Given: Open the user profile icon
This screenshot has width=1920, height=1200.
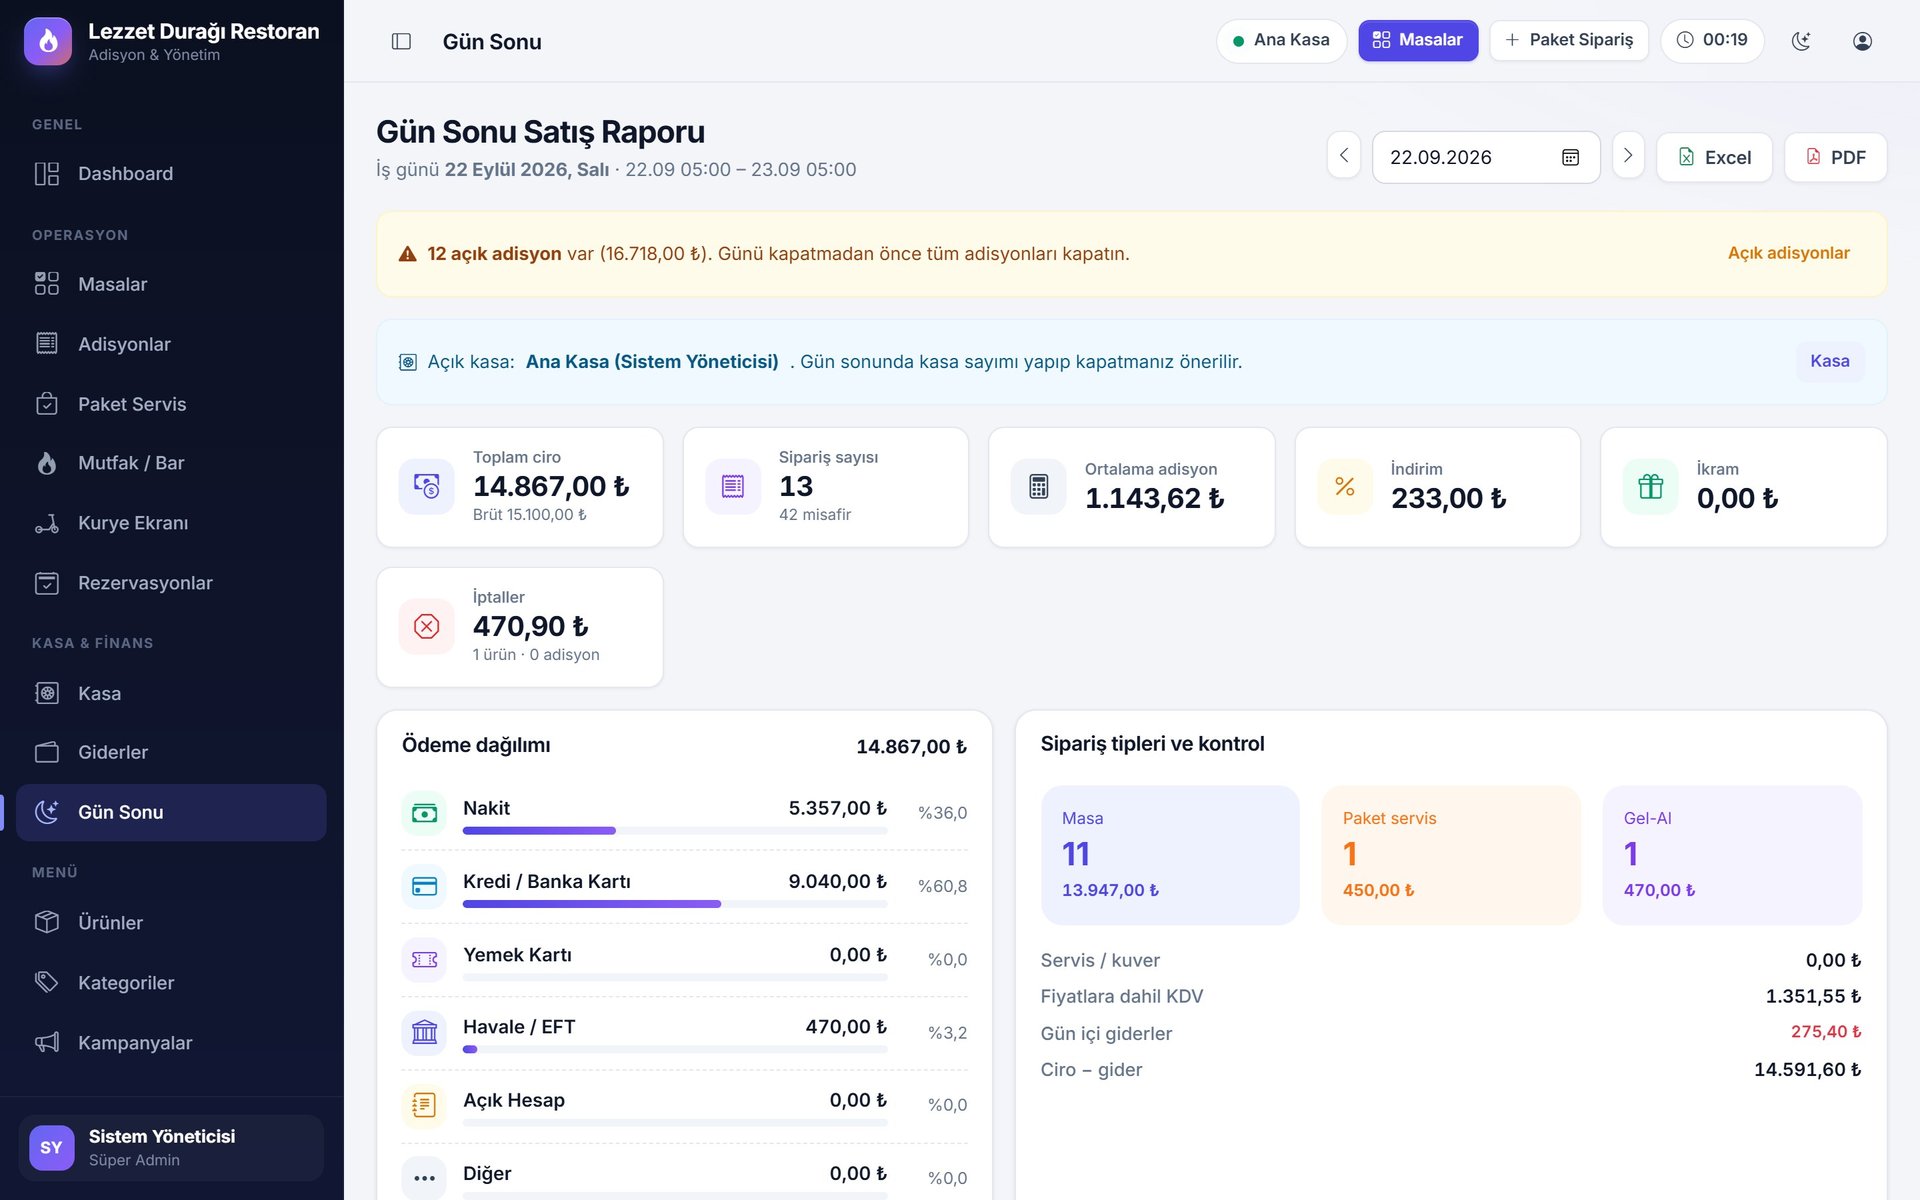Looking at the screenshot, I should tap(1862, 41).
